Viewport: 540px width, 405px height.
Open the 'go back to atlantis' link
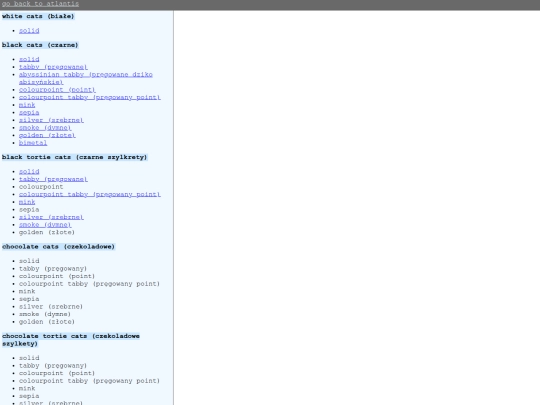40,4
